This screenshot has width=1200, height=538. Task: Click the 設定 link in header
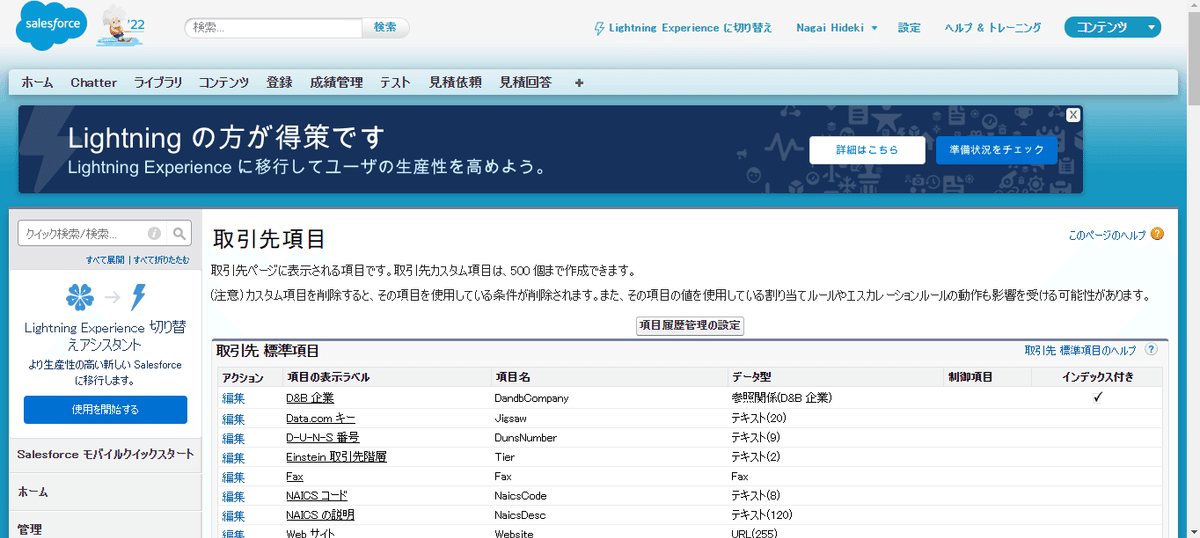[909, 28]
